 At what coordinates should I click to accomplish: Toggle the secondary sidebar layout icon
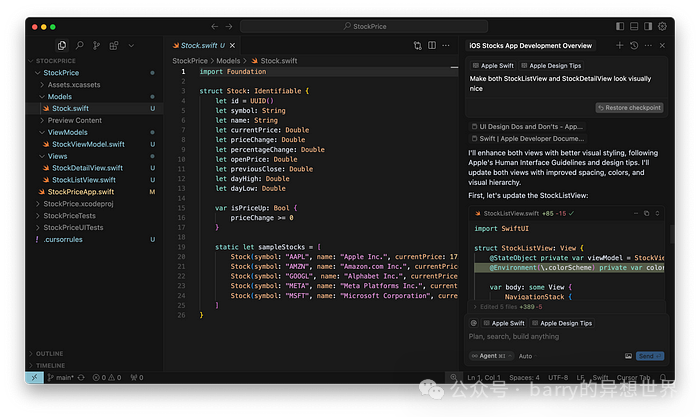(x=648, y=26)
